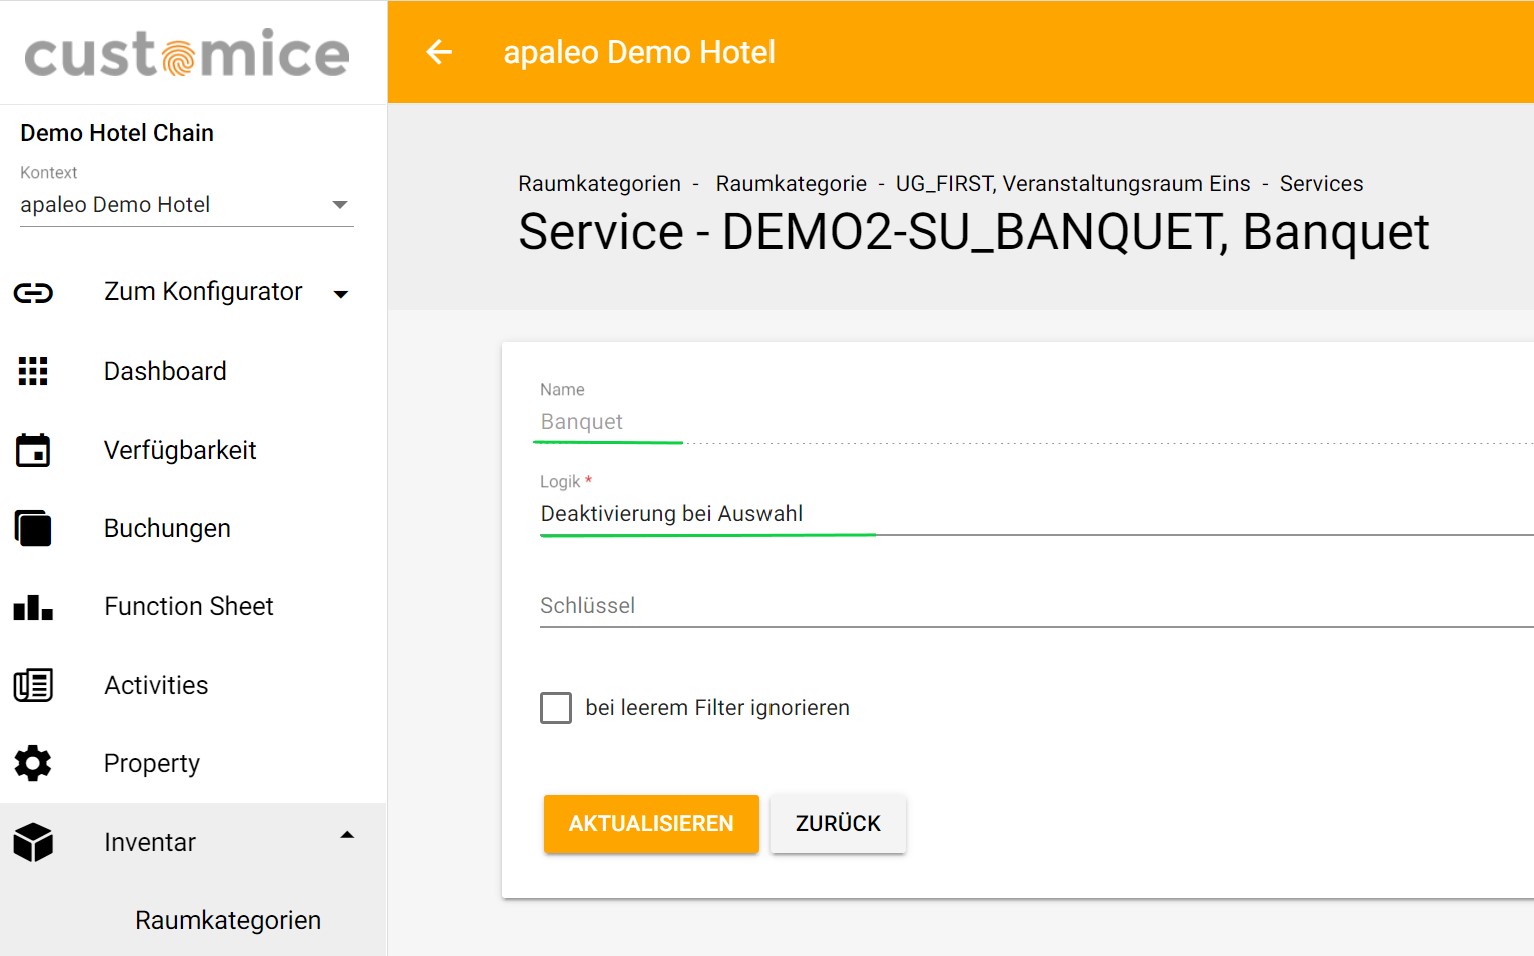Click the Activities newspaper icon
Image resolution: width=1534 pixels, height=956 pixels.
[x=33, y=685]
